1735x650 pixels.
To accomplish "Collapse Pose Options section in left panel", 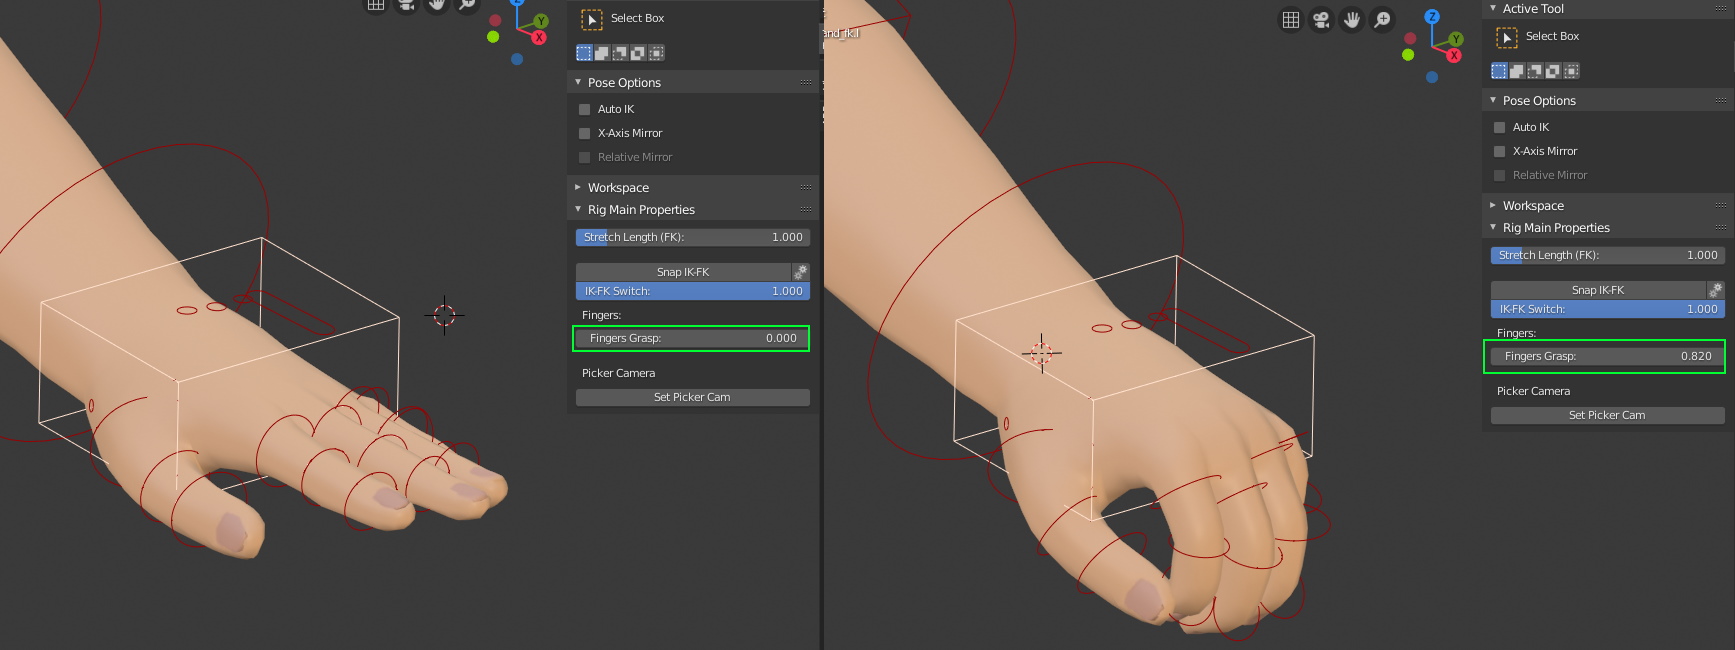I will [578, 82].
